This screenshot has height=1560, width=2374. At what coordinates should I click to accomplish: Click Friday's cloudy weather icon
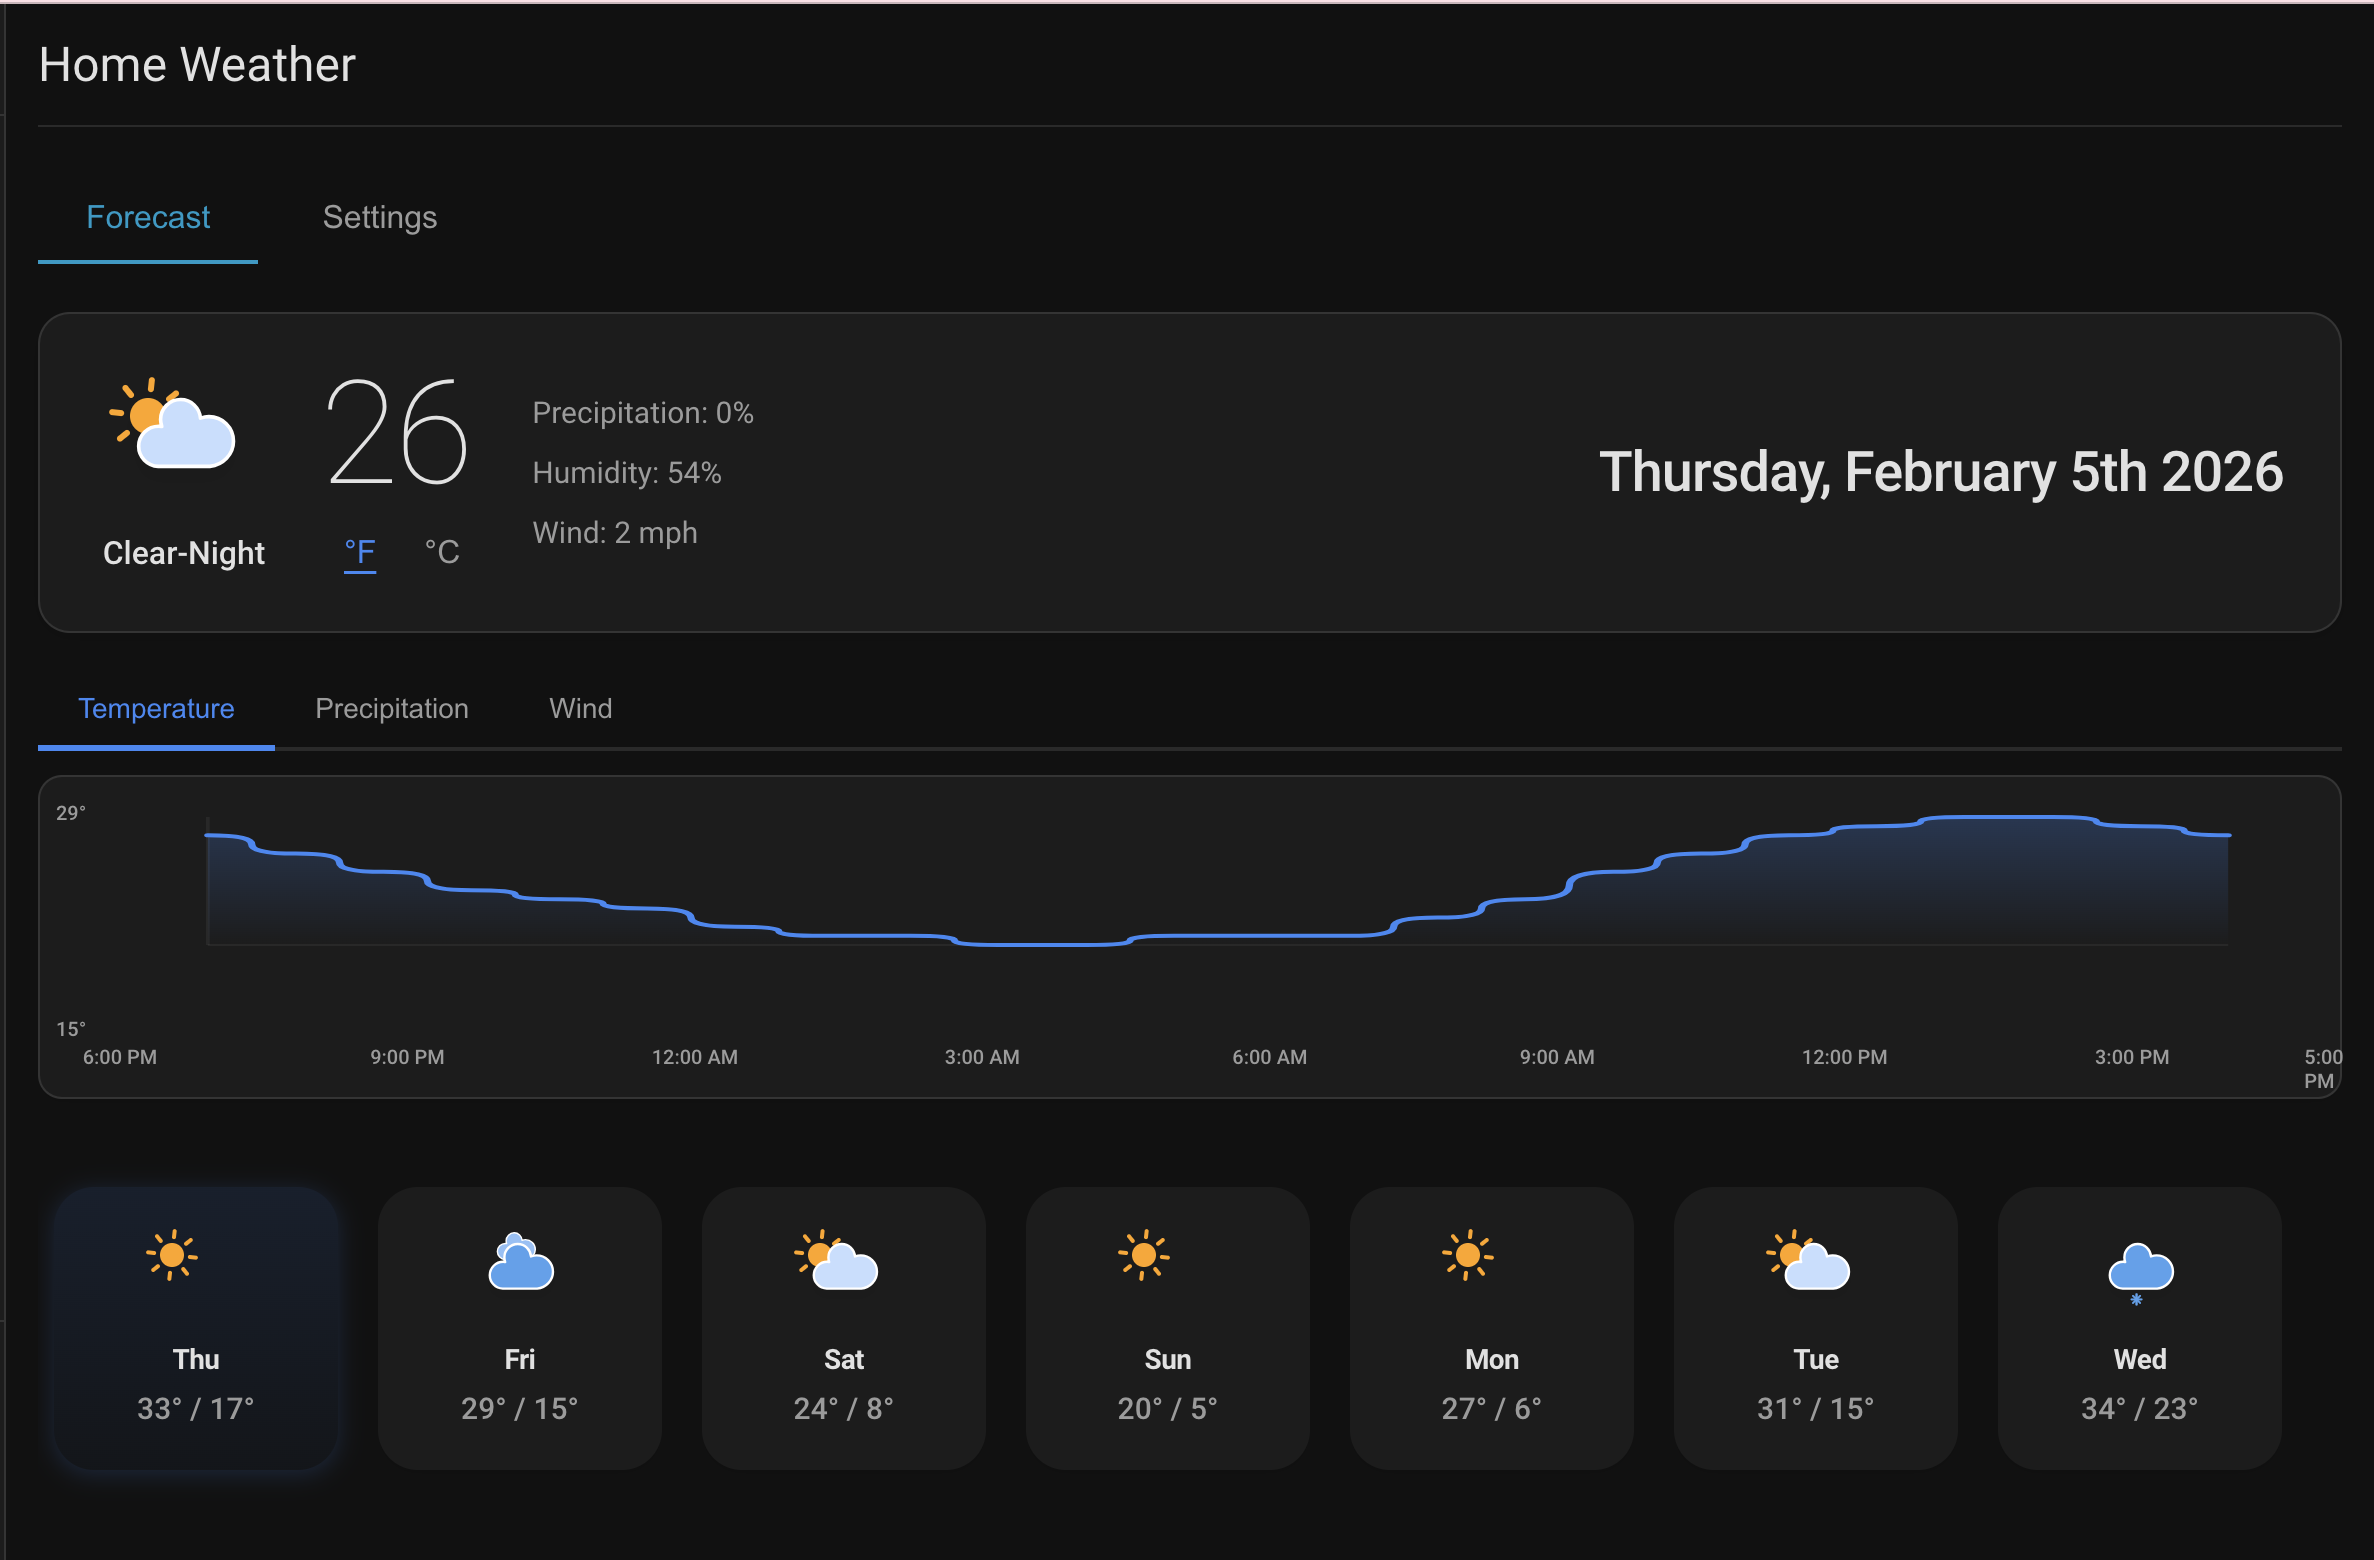[x=520, y=1262]
